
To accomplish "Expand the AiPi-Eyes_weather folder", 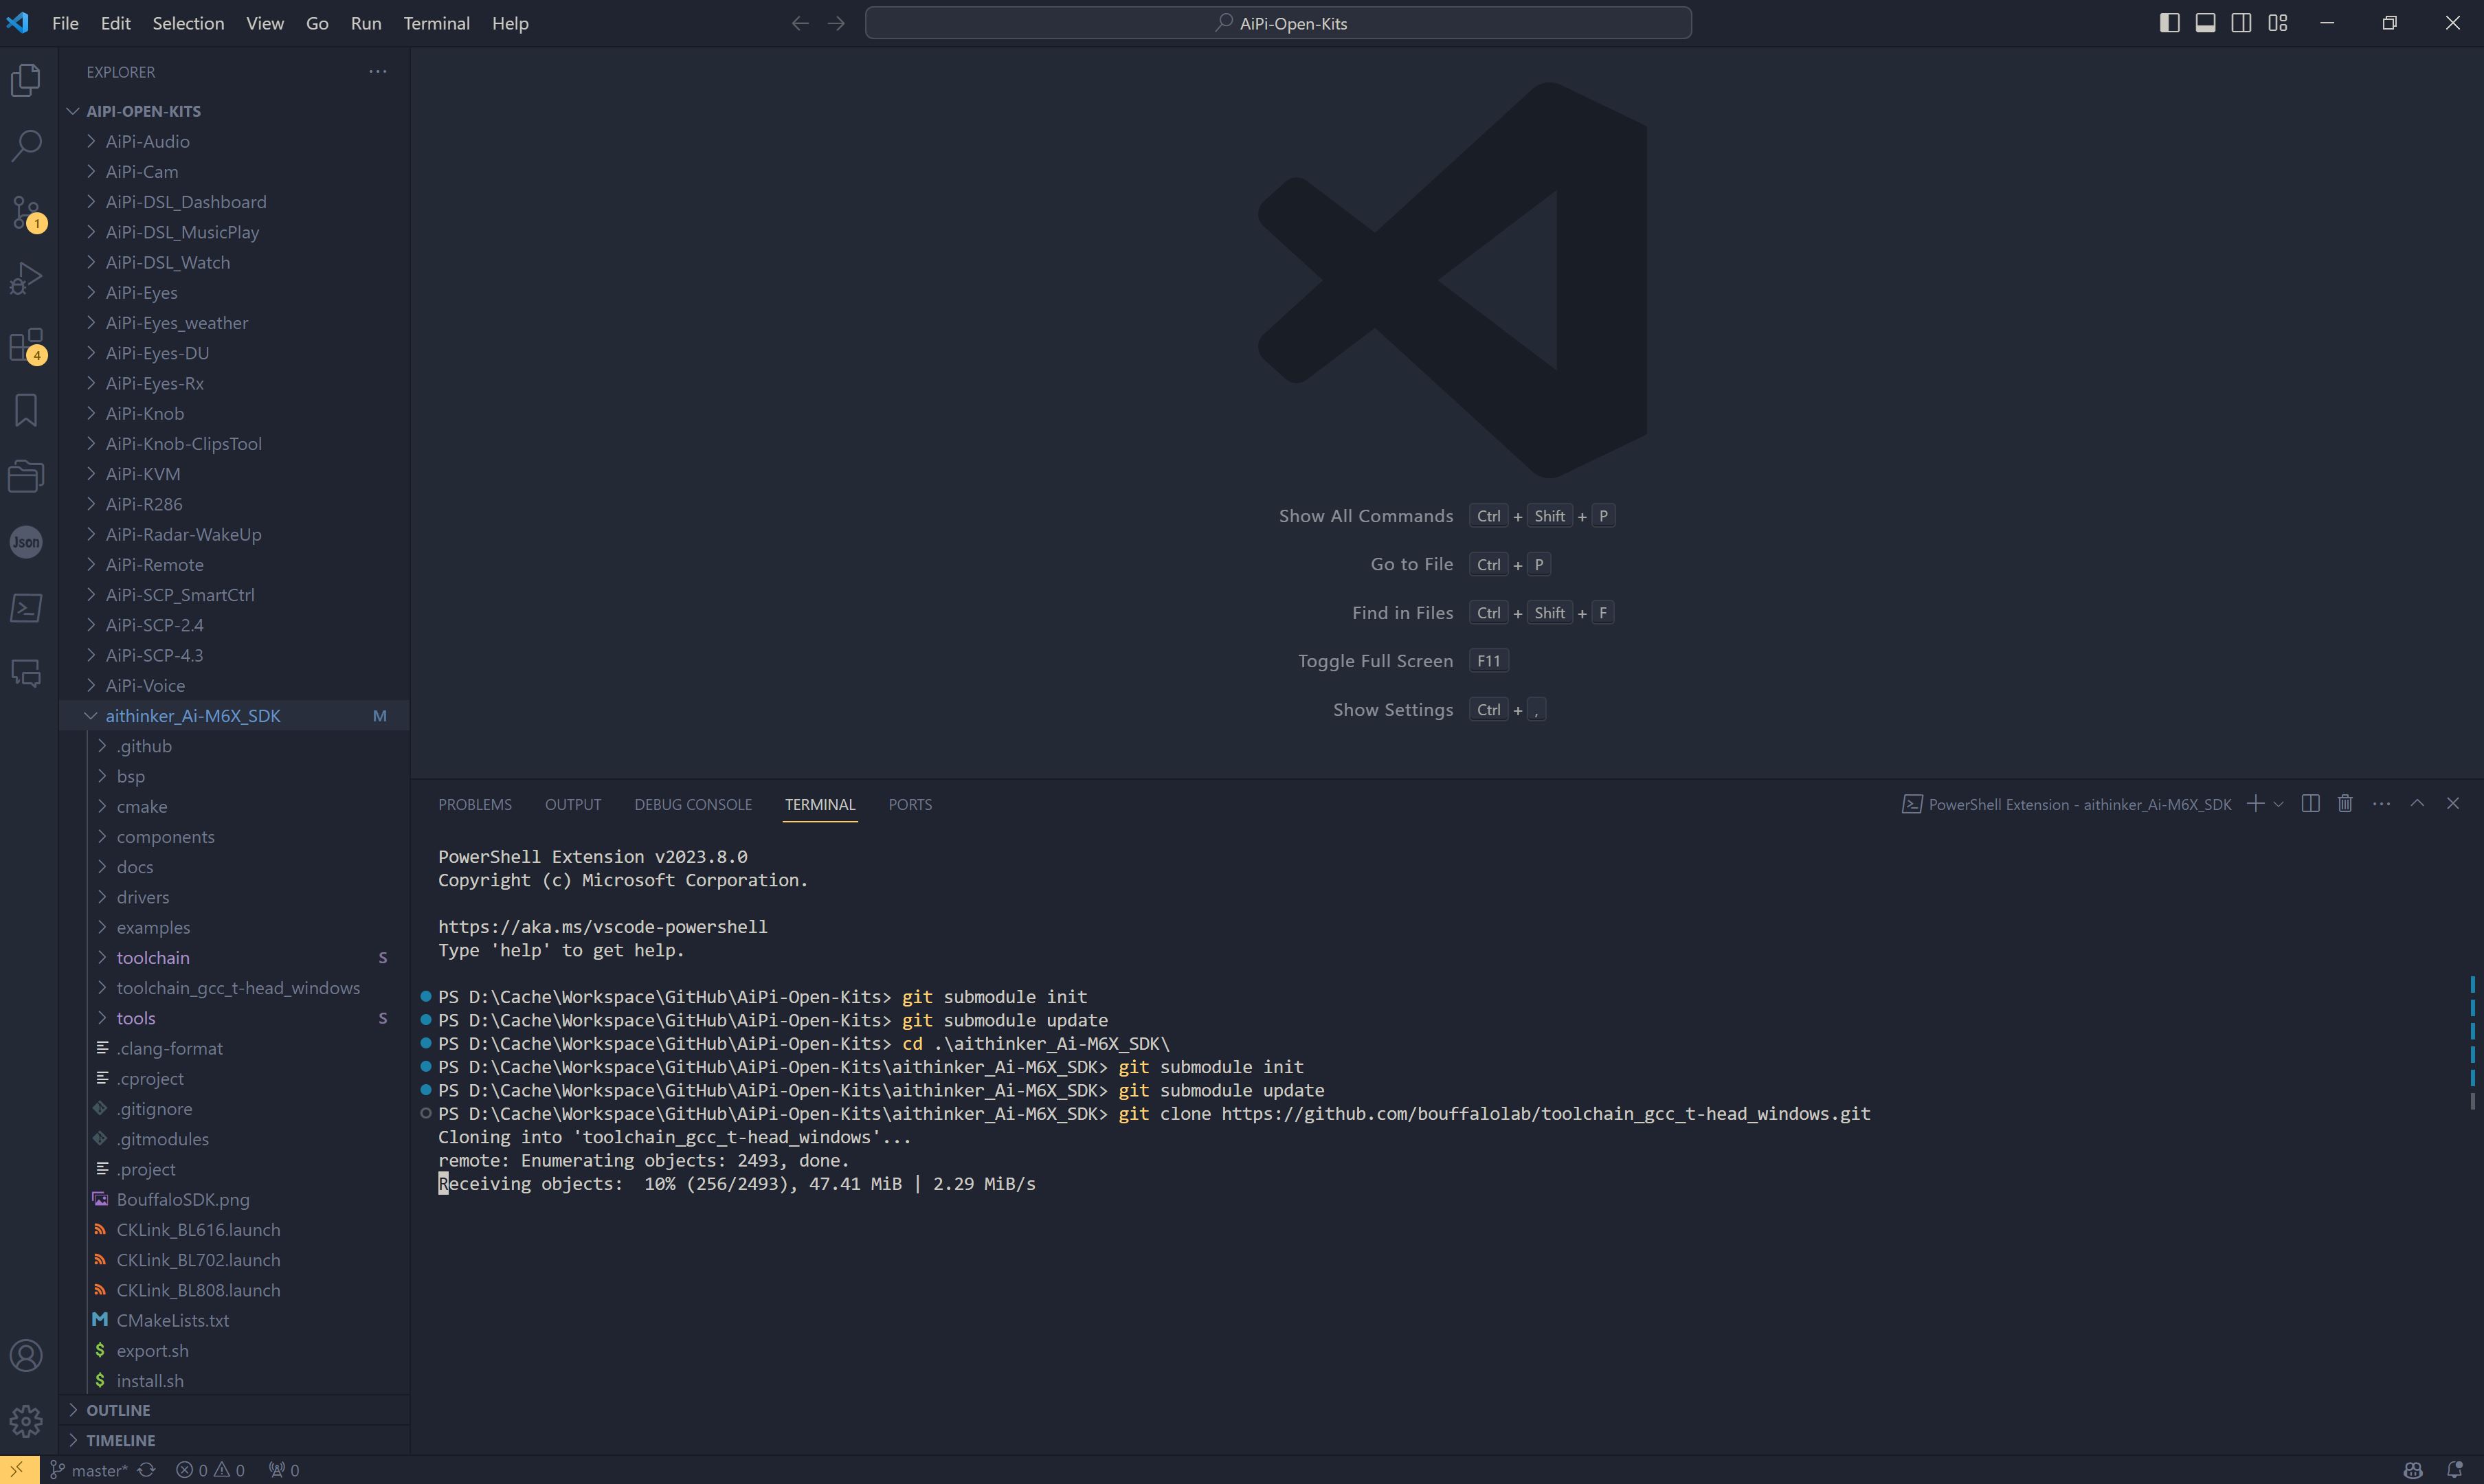I will click(x=235, y=323).
